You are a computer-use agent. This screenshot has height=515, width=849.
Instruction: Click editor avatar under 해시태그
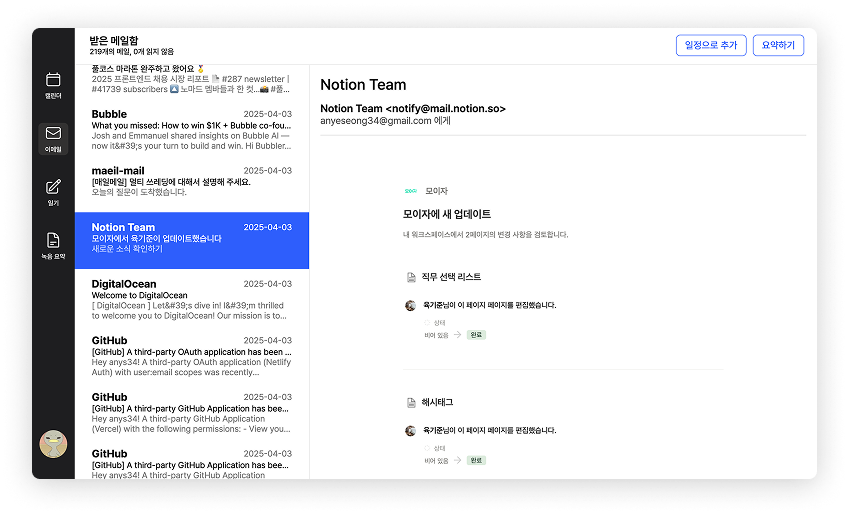tap(410, 431)
